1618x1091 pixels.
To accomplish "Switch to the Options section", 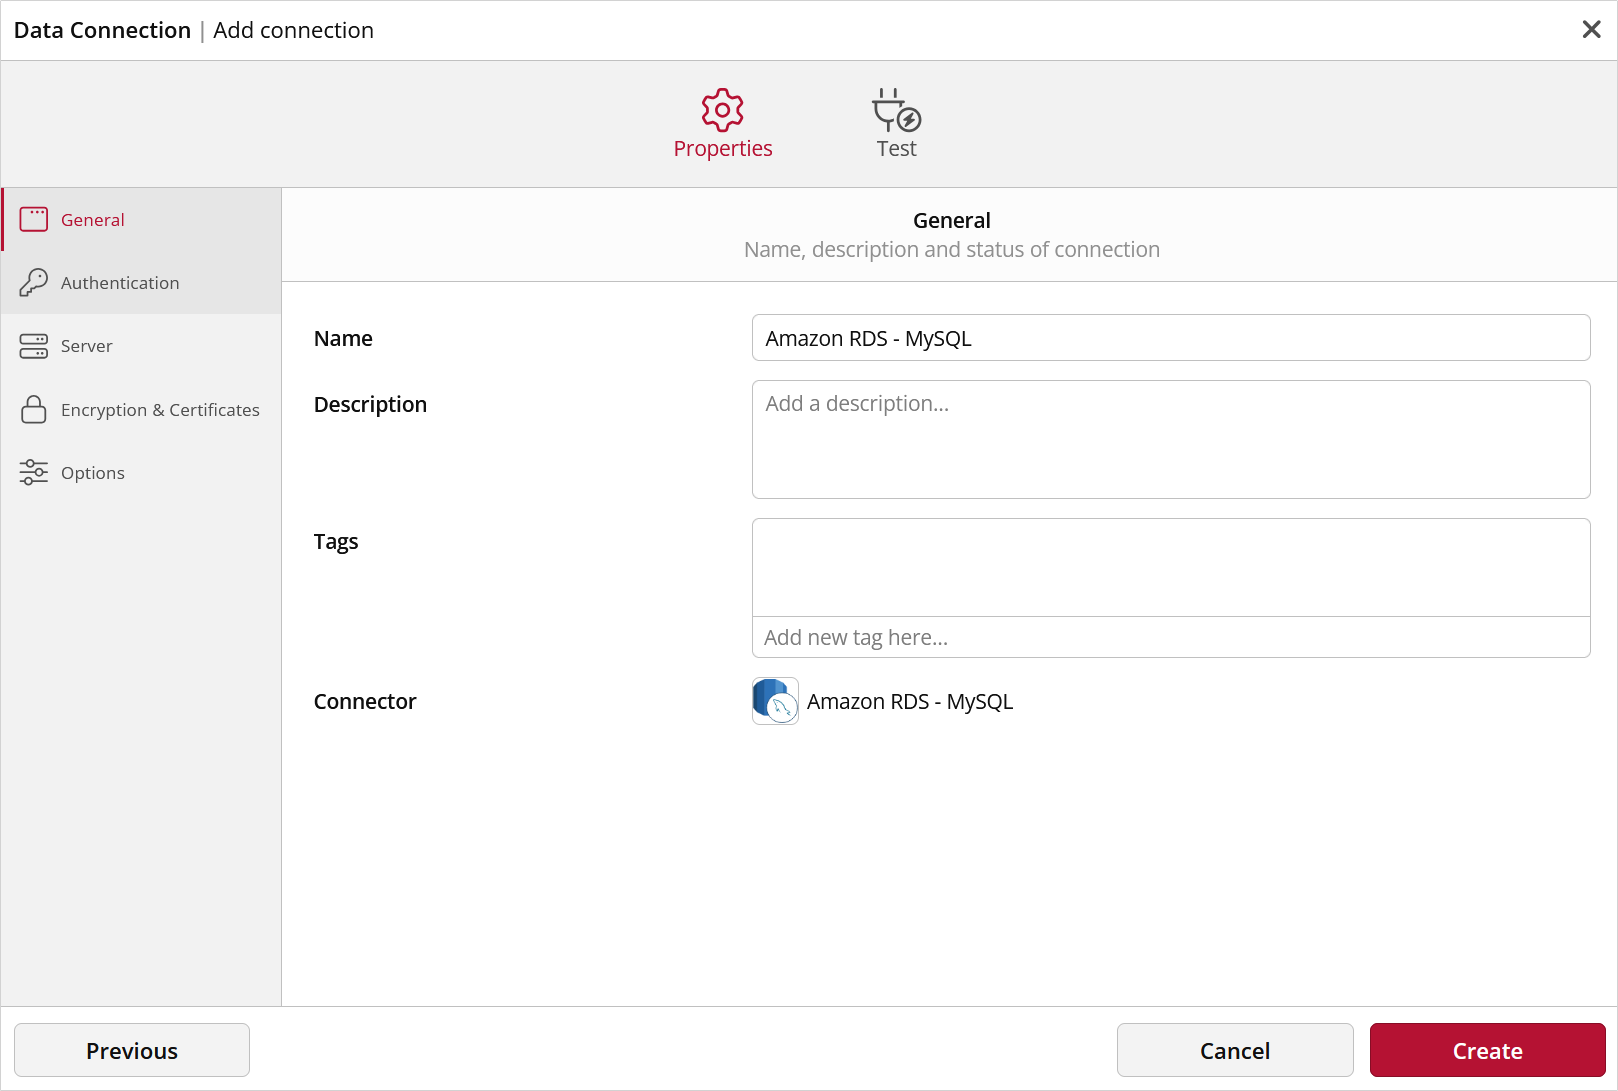I will click(93, 472).
